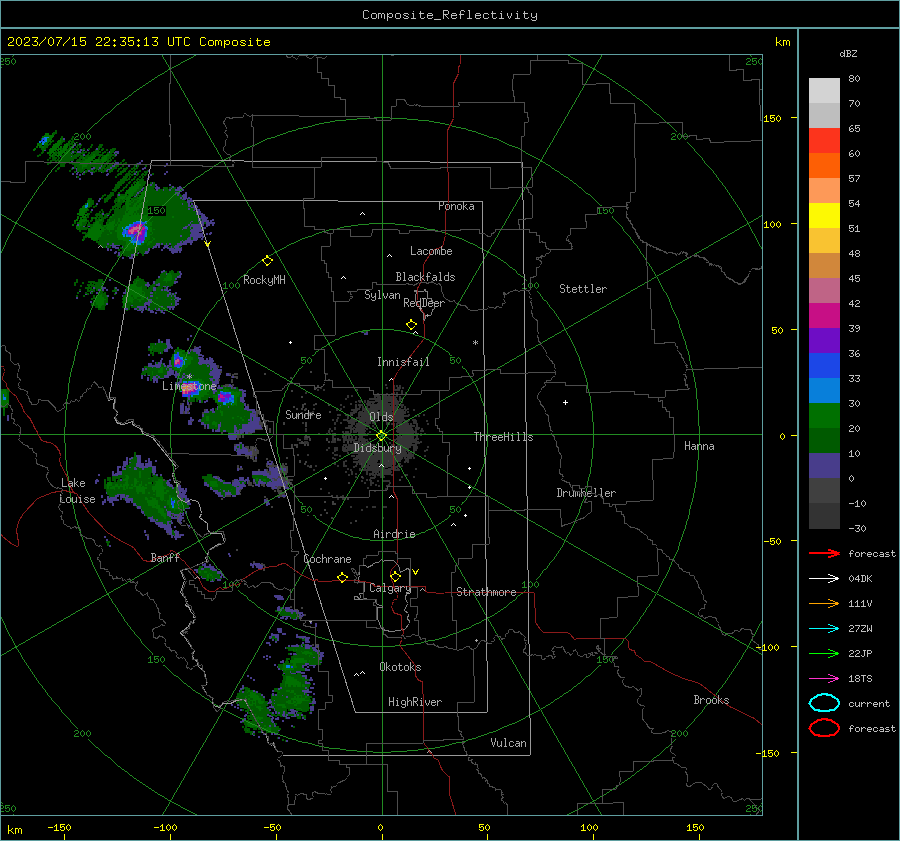Click the yellow diamond marker beside RockyMH
Screen dimensions: 900x841
(x=267, y=261)
